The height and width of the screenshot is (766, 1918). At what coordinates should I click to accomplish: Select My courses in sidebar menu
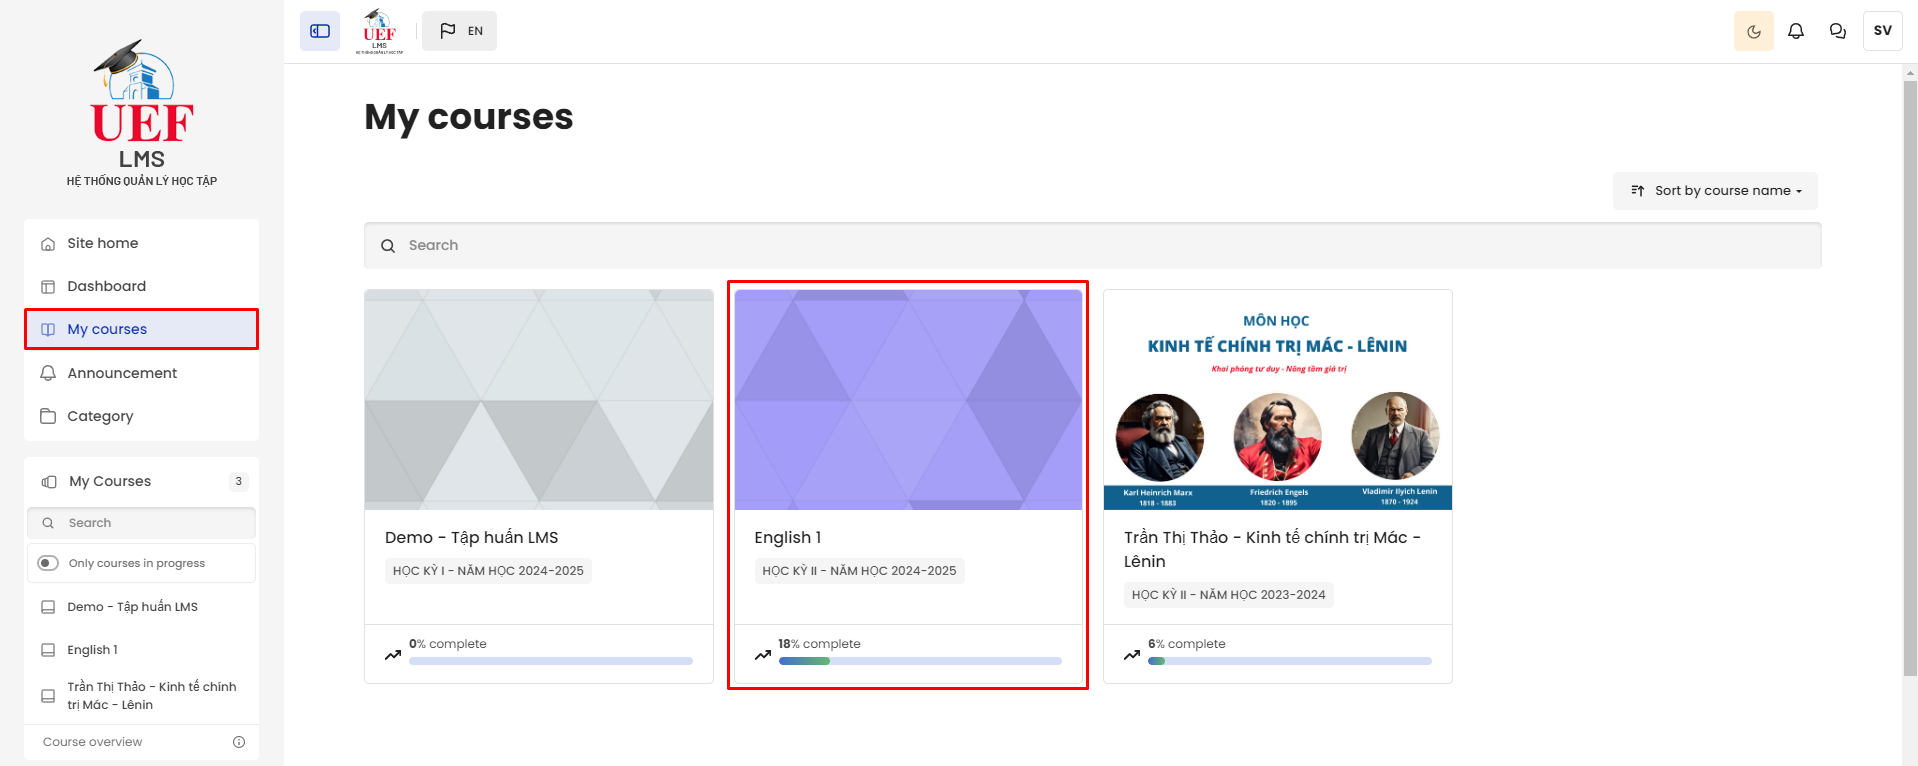pos(141,329)
